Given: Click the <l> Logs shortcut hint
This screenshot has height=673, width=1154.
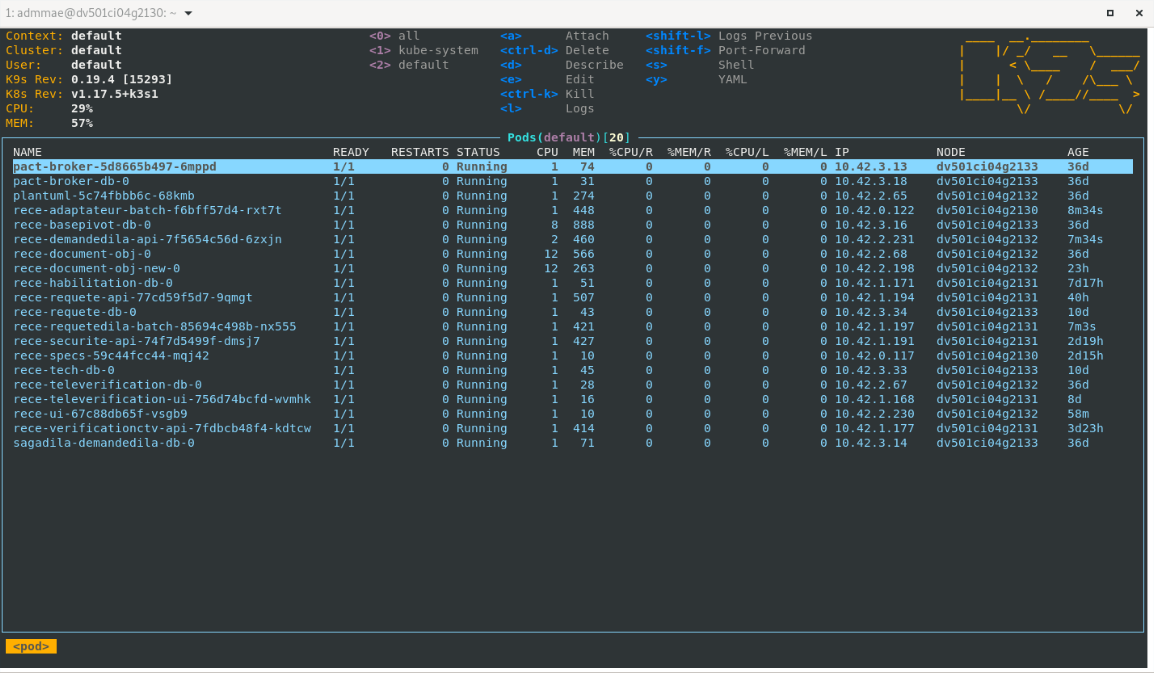Looking at the screenshot, I should click(x=548, y=109).
